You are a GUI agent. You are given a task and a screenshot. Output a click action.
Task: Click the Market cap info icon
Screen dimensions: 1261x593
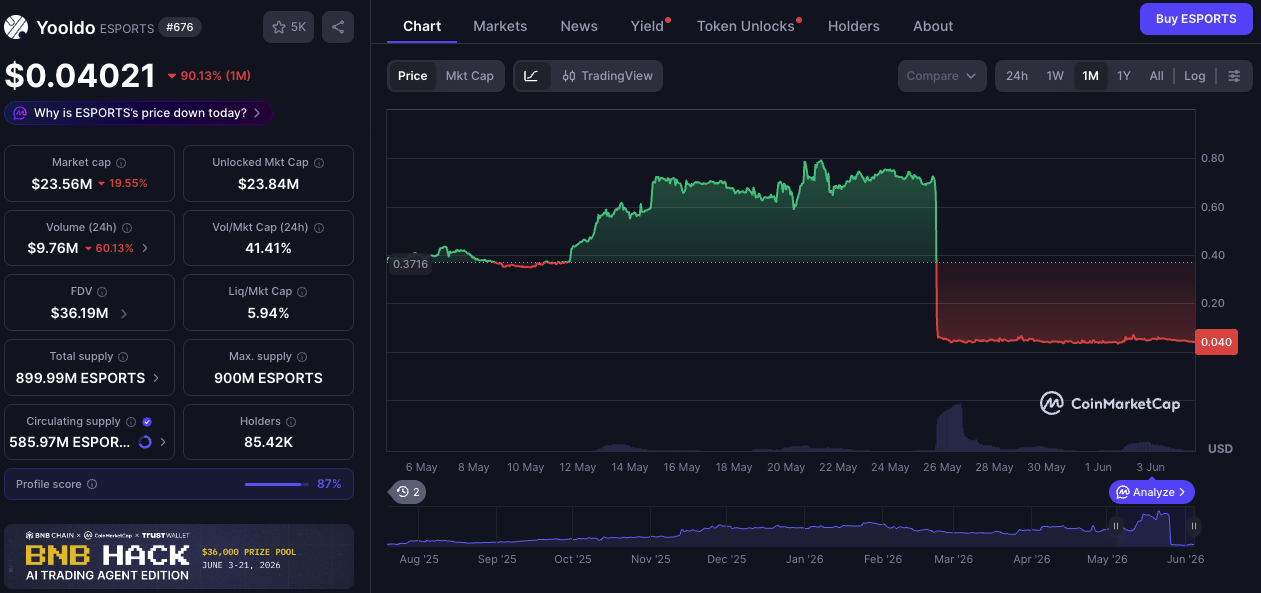(x=121, y=162)
